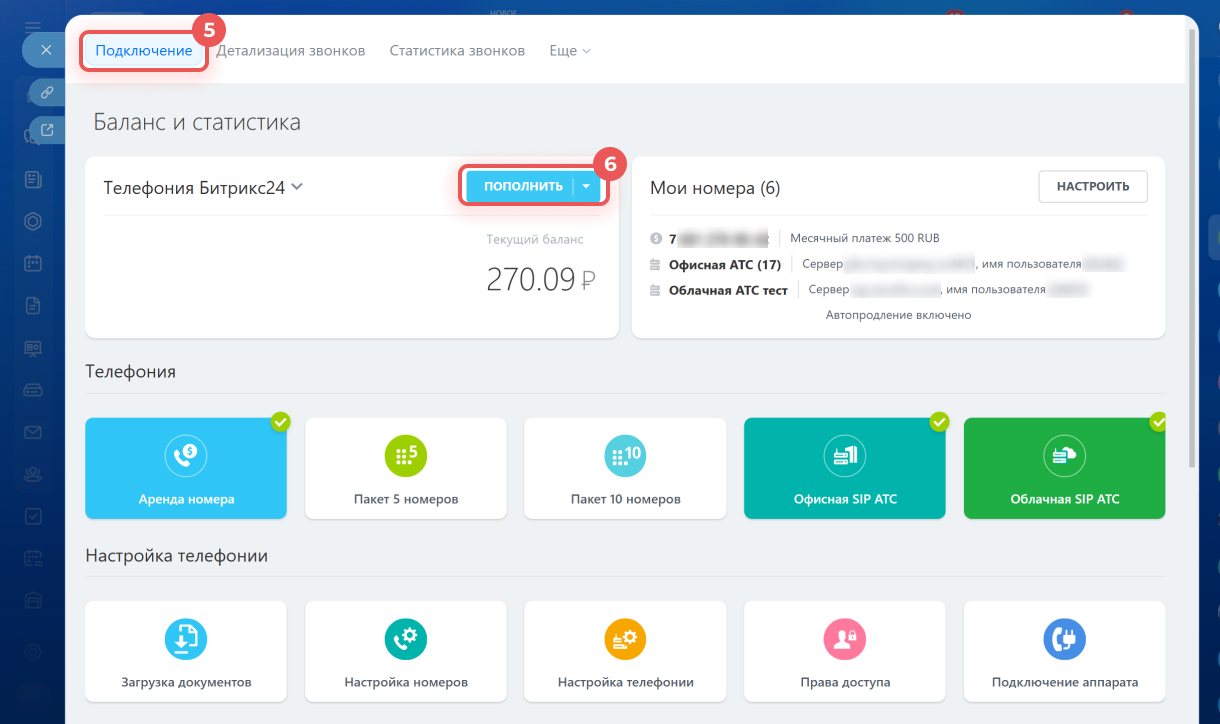Switch to Статистика звонков tab

(x=457, y=51)
